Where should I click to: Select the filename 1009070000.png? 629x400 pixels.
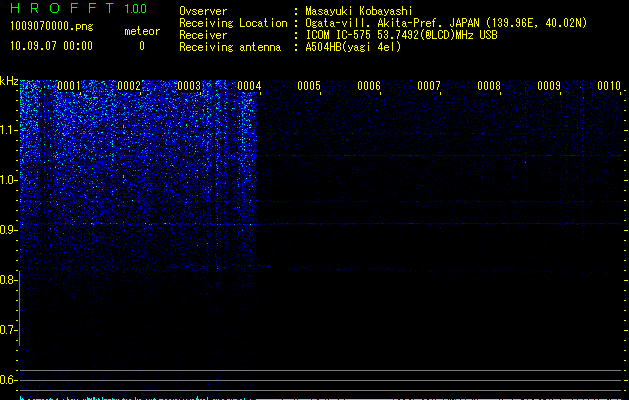[52, 27]
